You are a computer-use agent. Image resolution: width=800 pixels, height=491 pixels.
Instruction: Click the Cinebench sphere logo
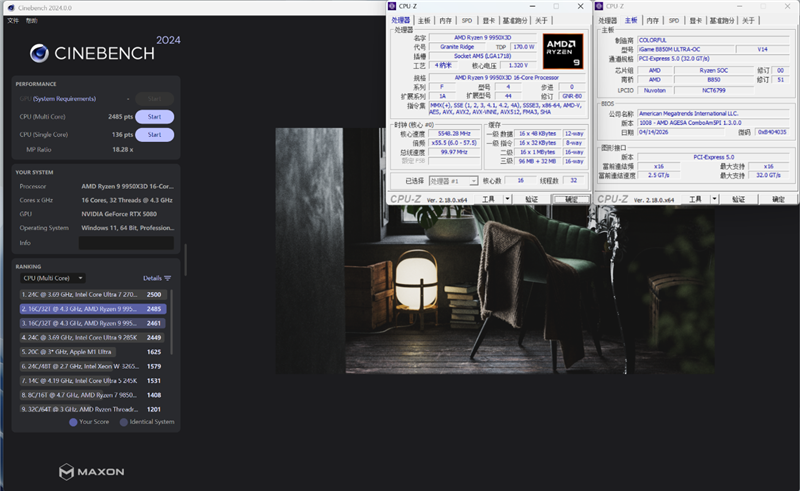point(39,53)
